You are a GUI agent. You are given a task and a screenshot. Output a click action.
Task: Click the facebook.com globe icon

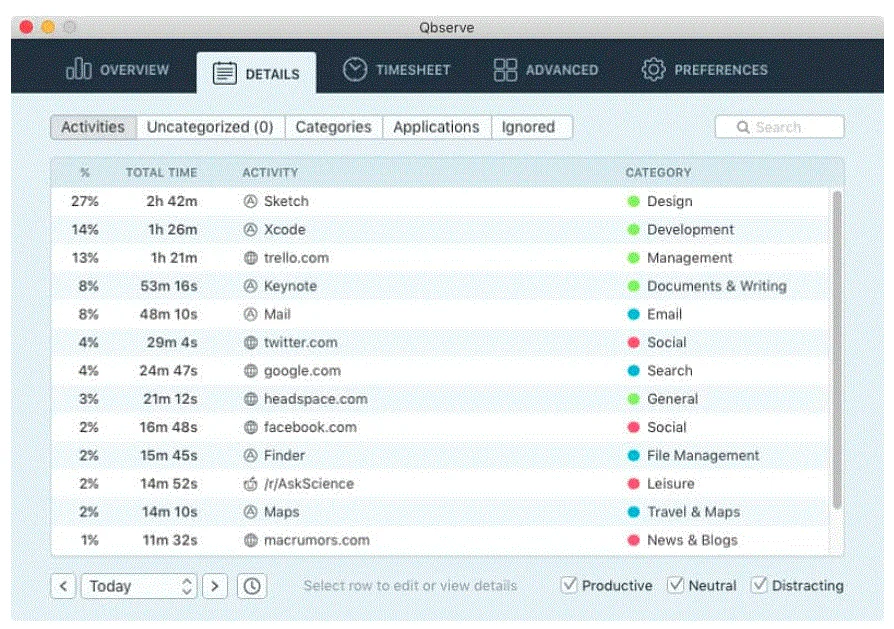click(250, 427)
